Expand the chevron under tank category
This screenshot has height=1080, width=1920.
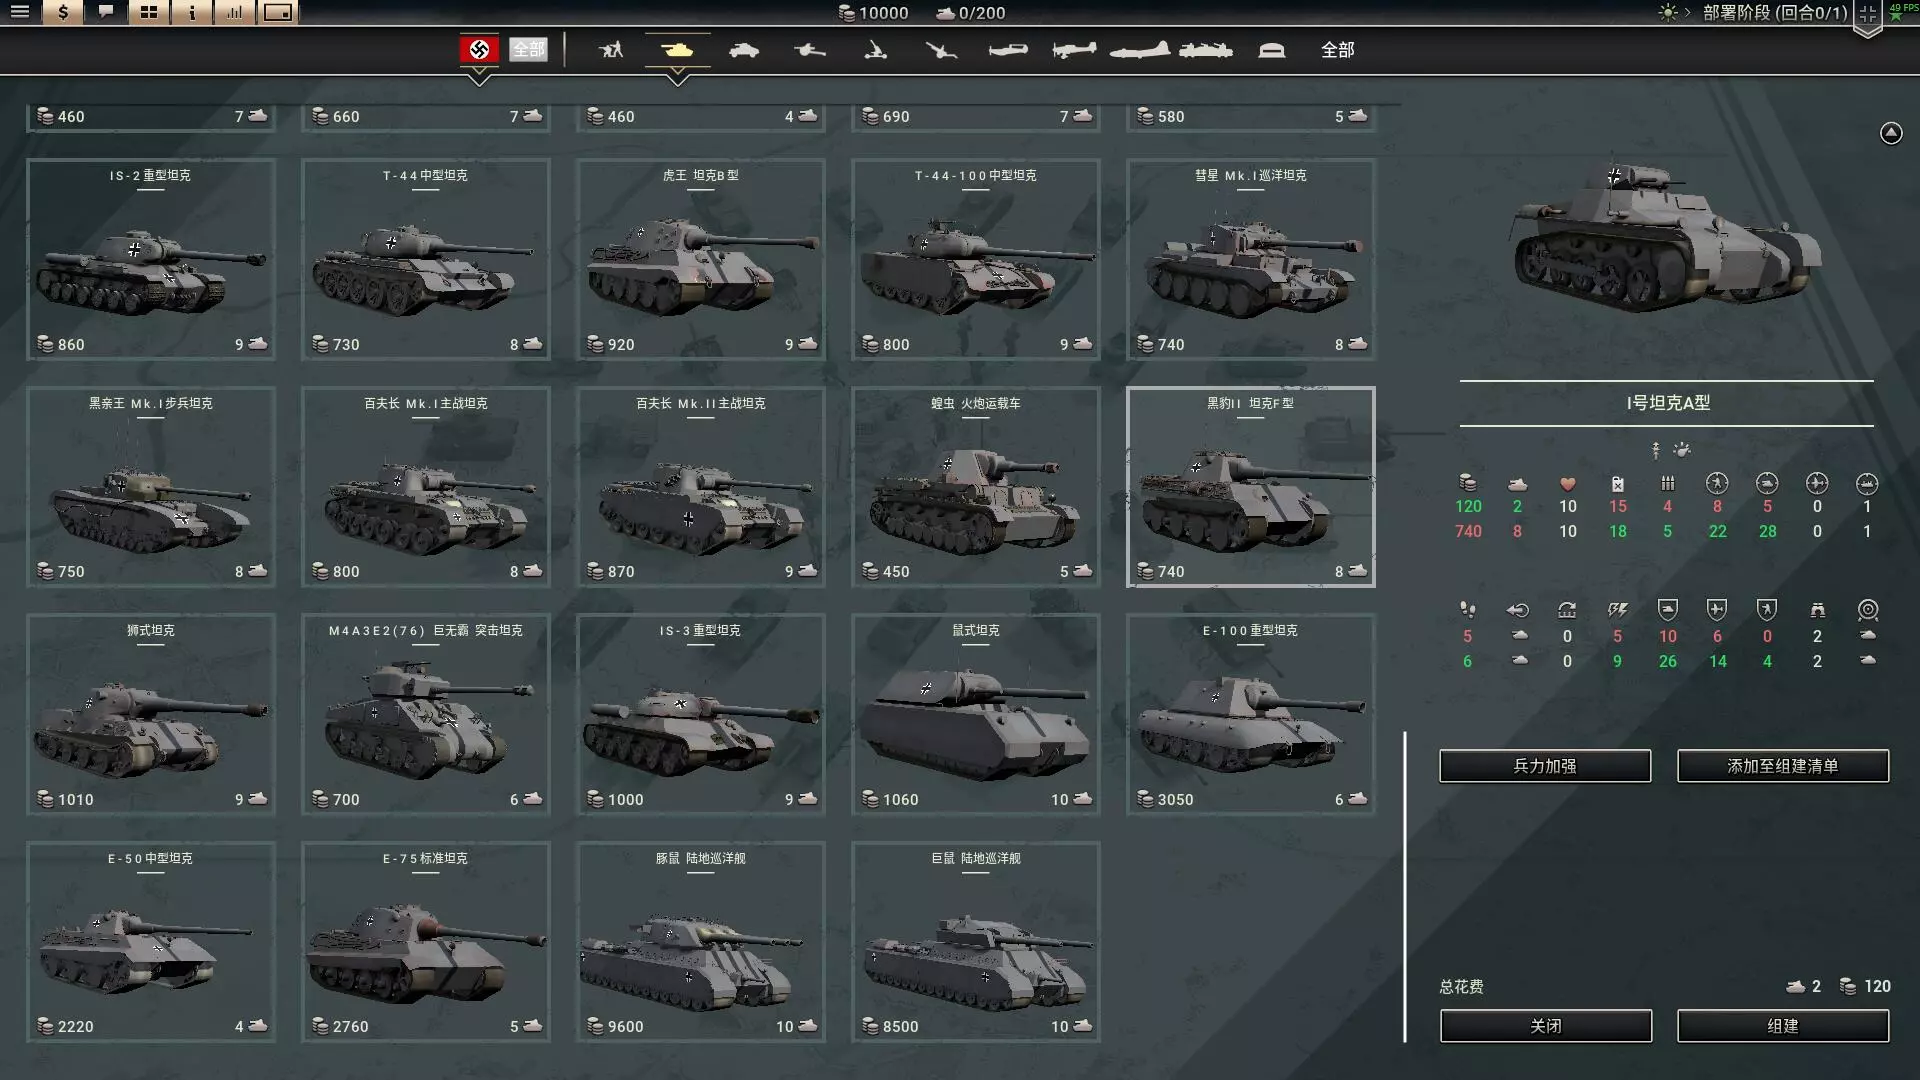(677, 77)
